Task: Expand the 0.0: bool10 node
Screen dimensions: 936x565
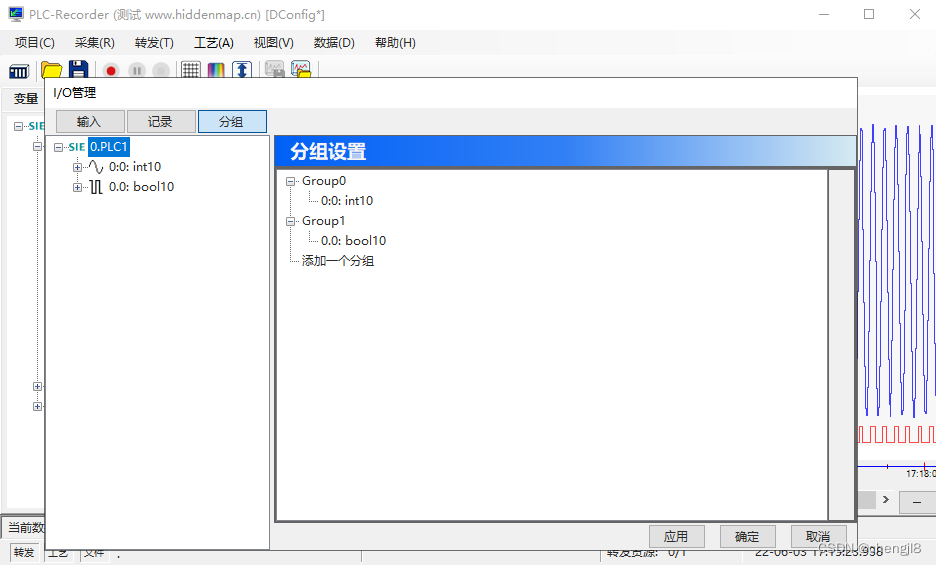Action: tap(78, 188)
